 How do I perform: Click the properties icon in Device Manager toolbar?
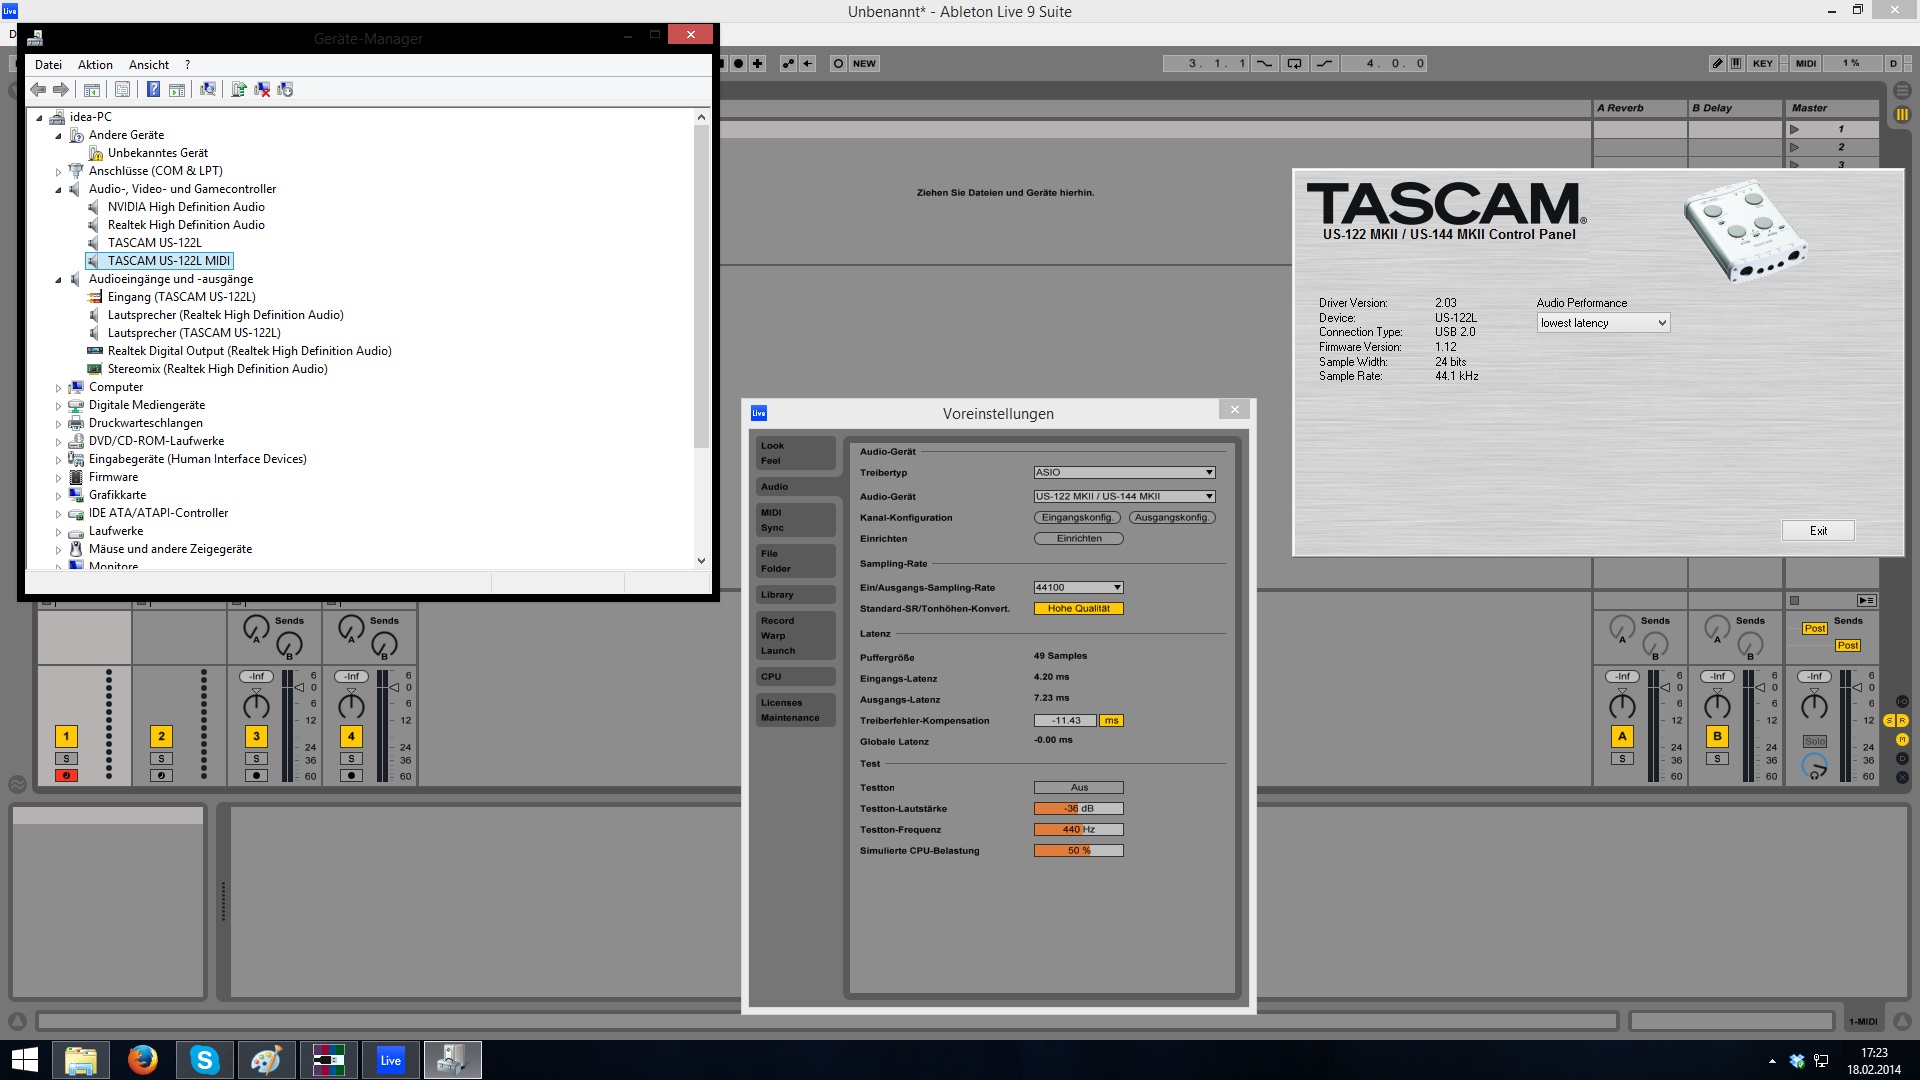(122, 90)
